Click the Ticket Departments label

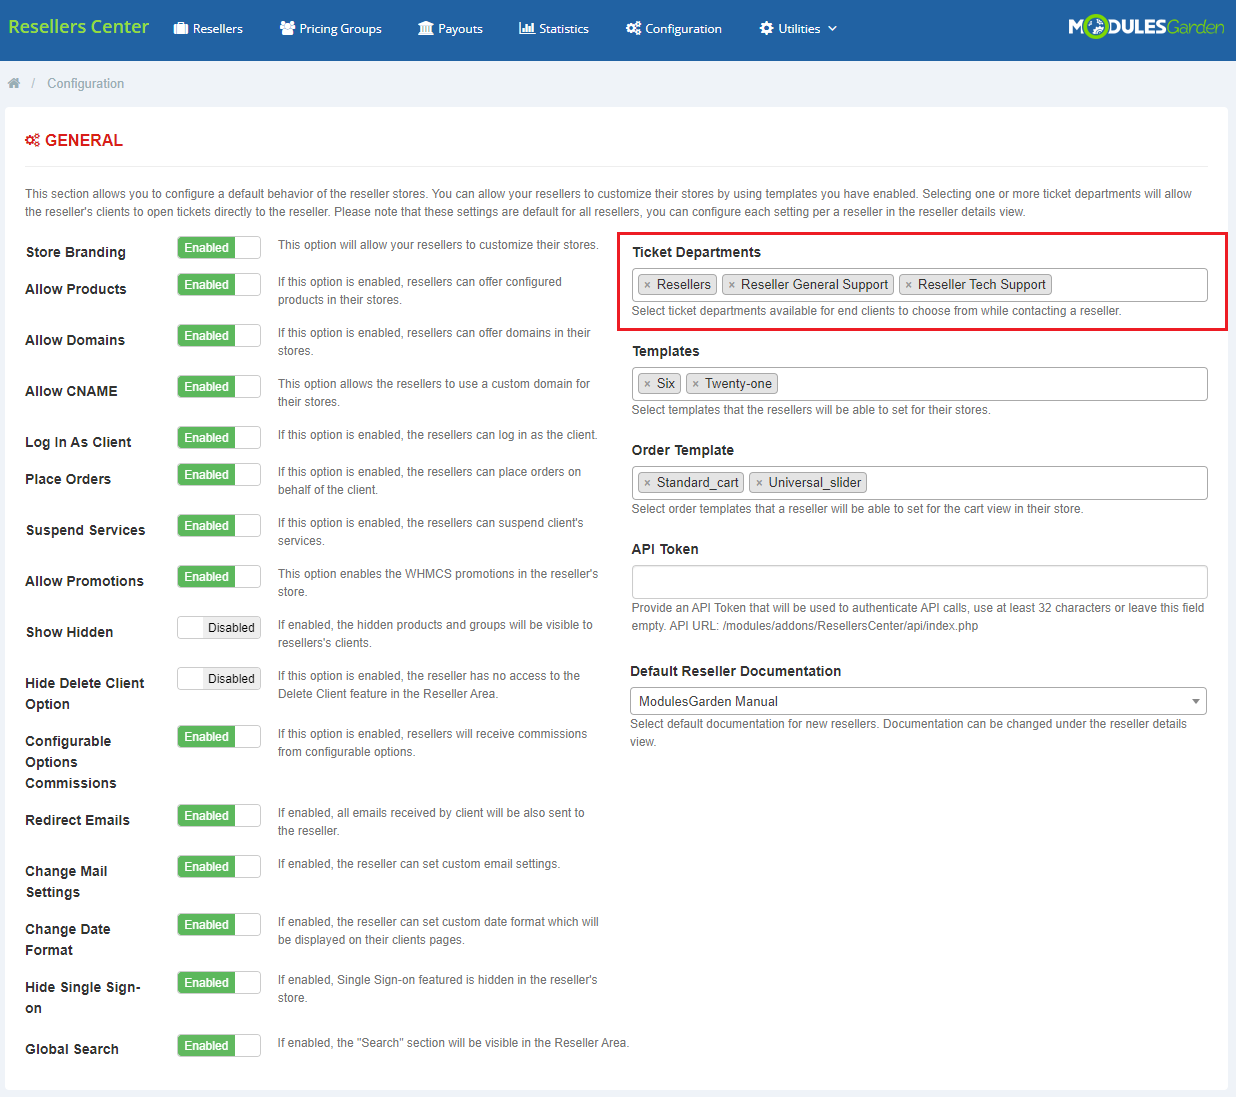696,252
